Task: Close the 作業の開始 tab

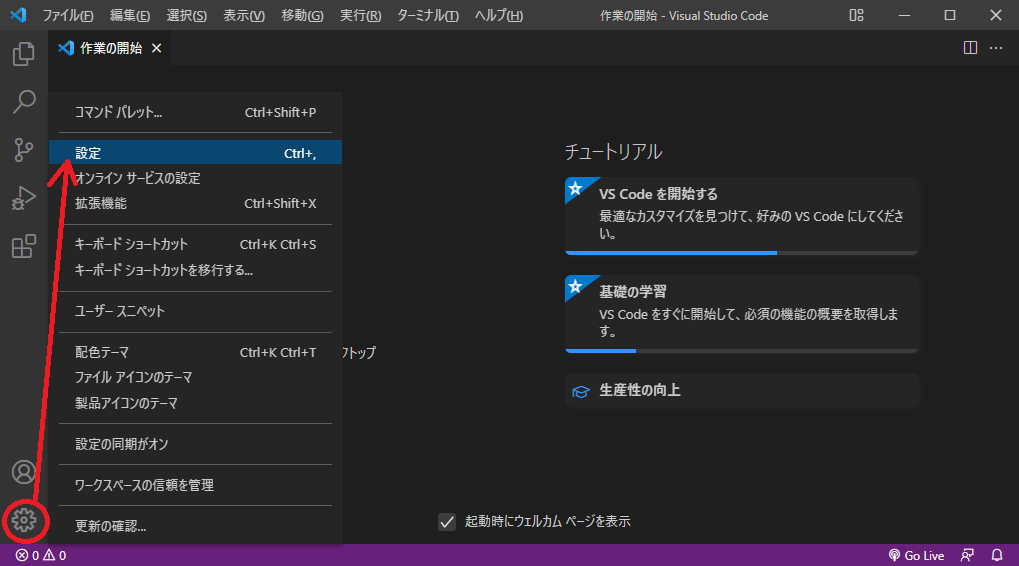Action: point(157,48)
